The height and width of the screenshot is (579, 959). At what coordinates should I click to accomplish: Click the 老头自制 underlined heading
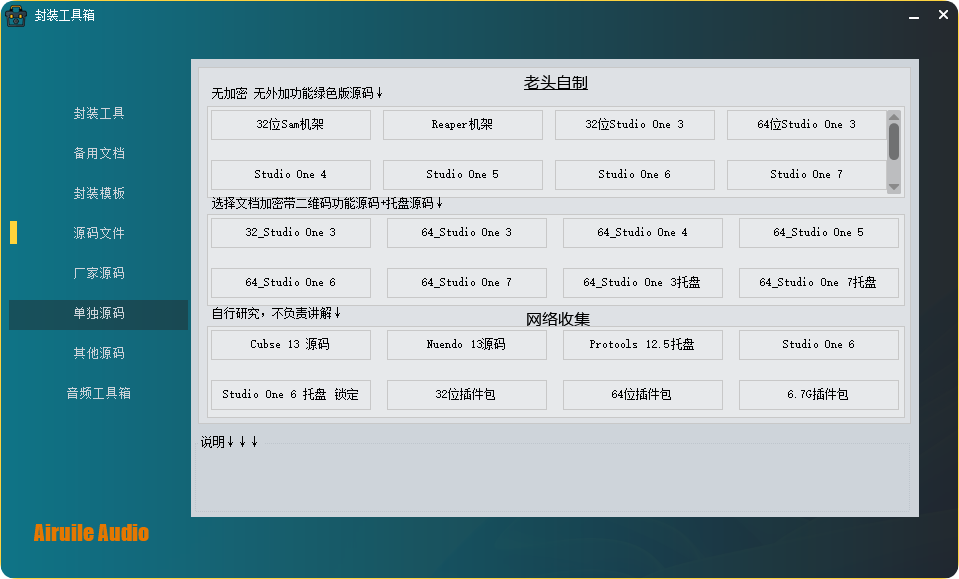click(555, 83)
